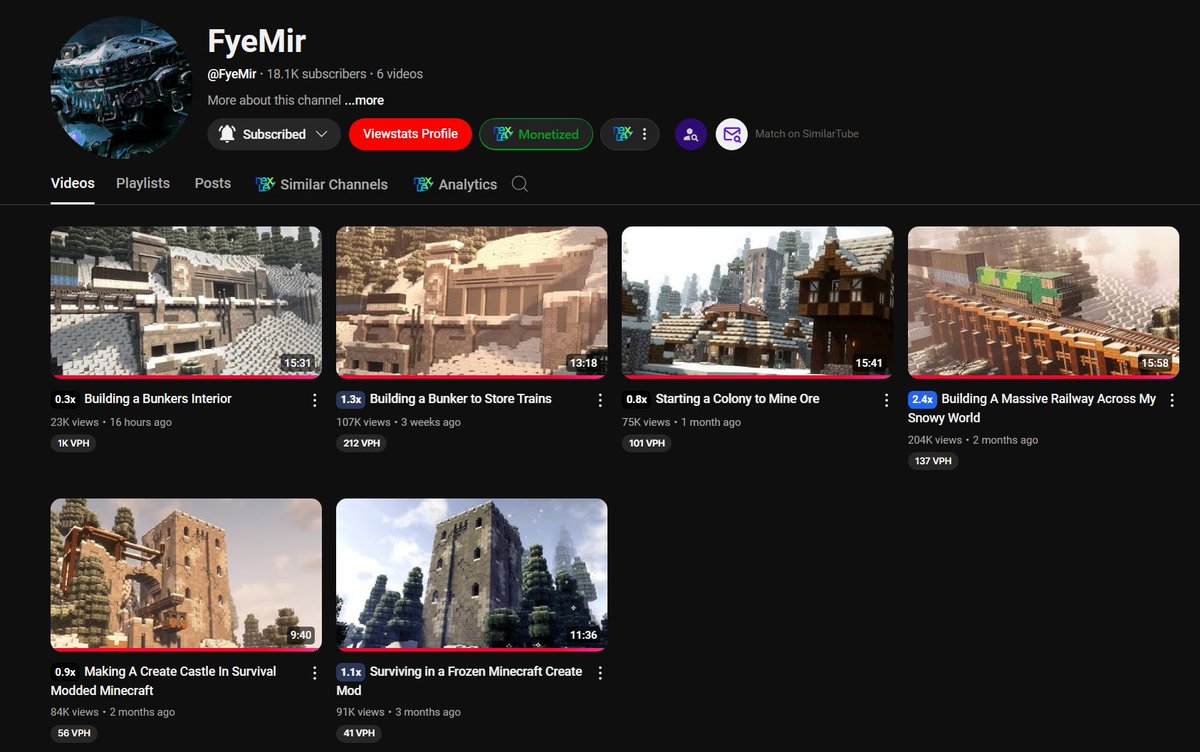The height and width of the screenshot is (752, 1200).
Task: Open the Similar Channels tab
Action: 322,184
